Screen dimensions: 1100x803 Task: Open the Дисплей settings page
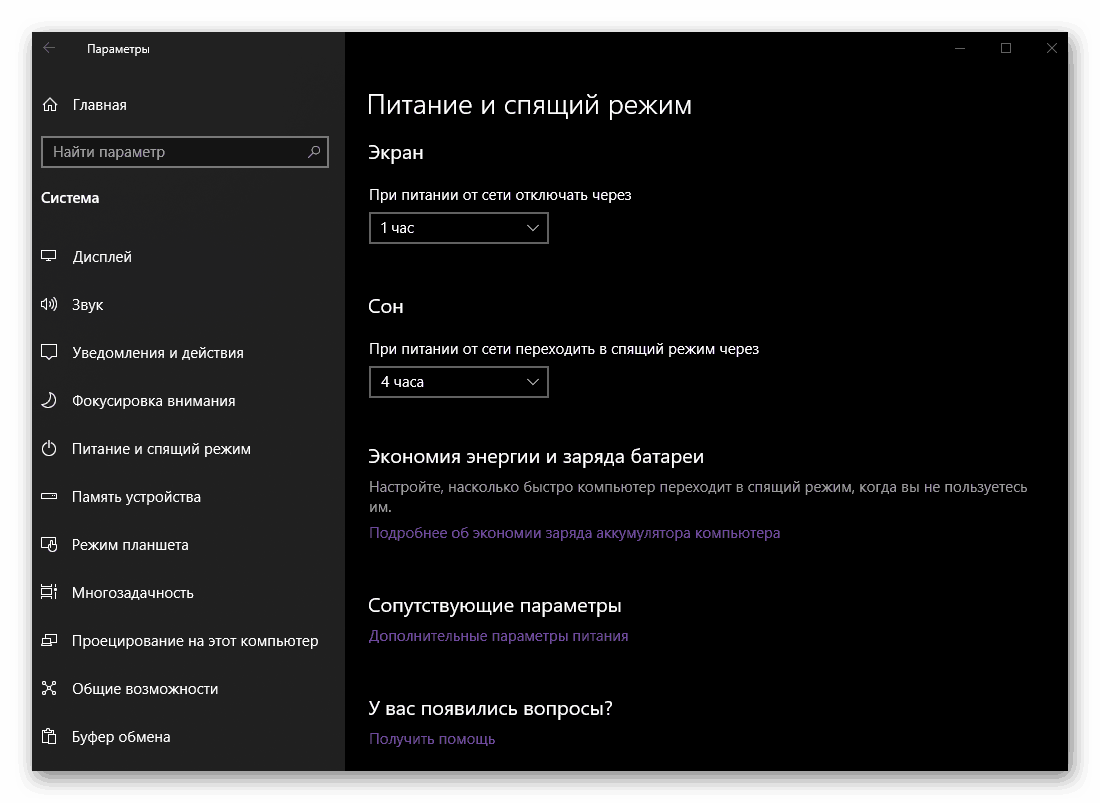click(102, 257)
